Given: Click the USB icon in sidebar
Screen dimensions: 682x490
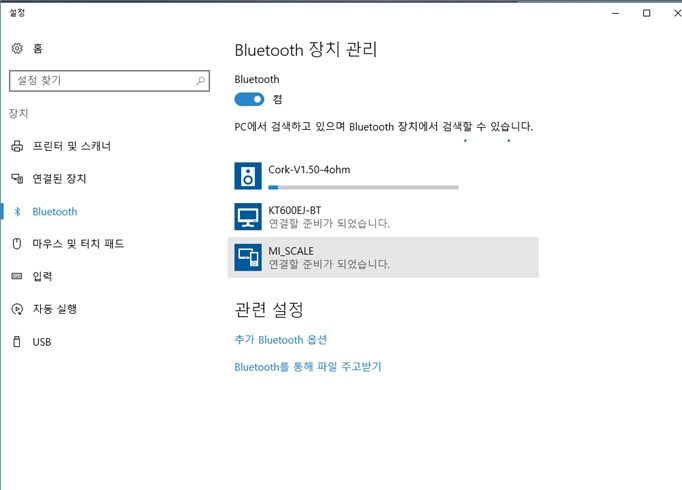Looking at the screenshot, I should tap(17, 342).
